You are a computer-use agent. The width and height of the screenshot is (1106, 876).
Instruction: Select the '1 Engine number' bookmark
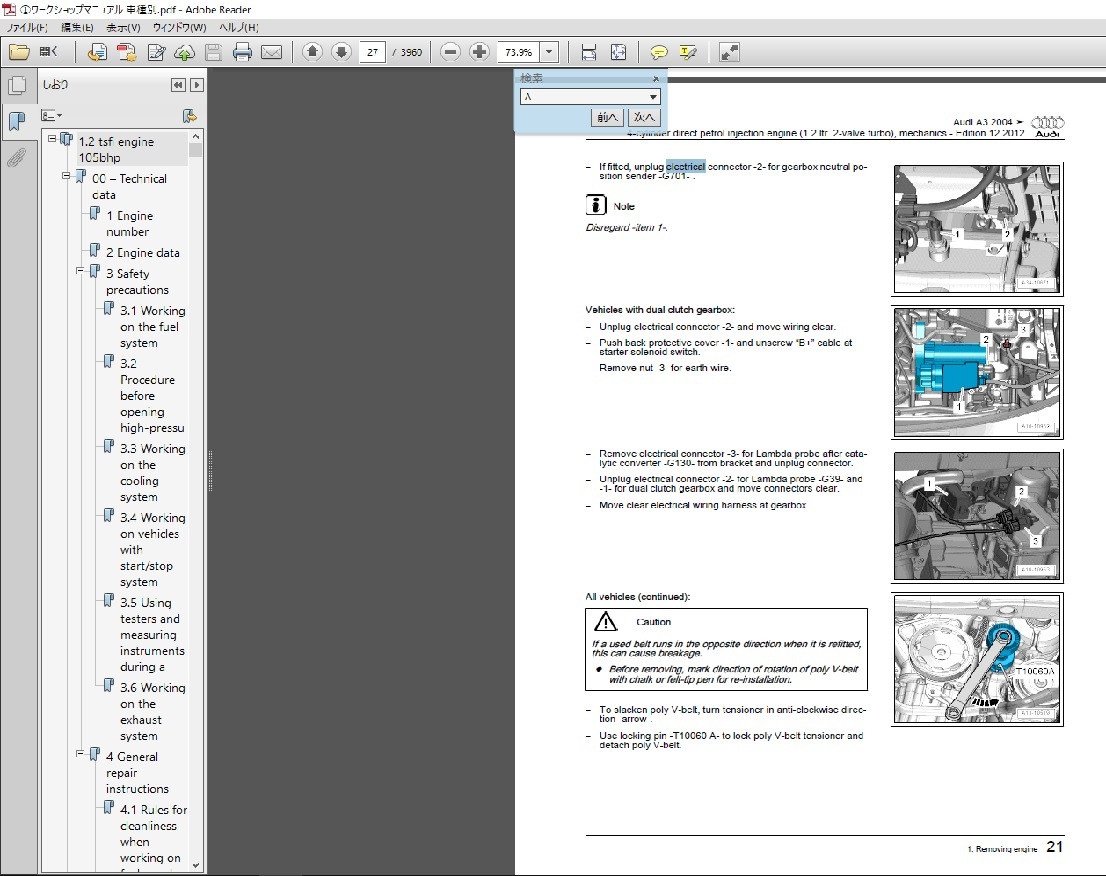coord(129,224)
